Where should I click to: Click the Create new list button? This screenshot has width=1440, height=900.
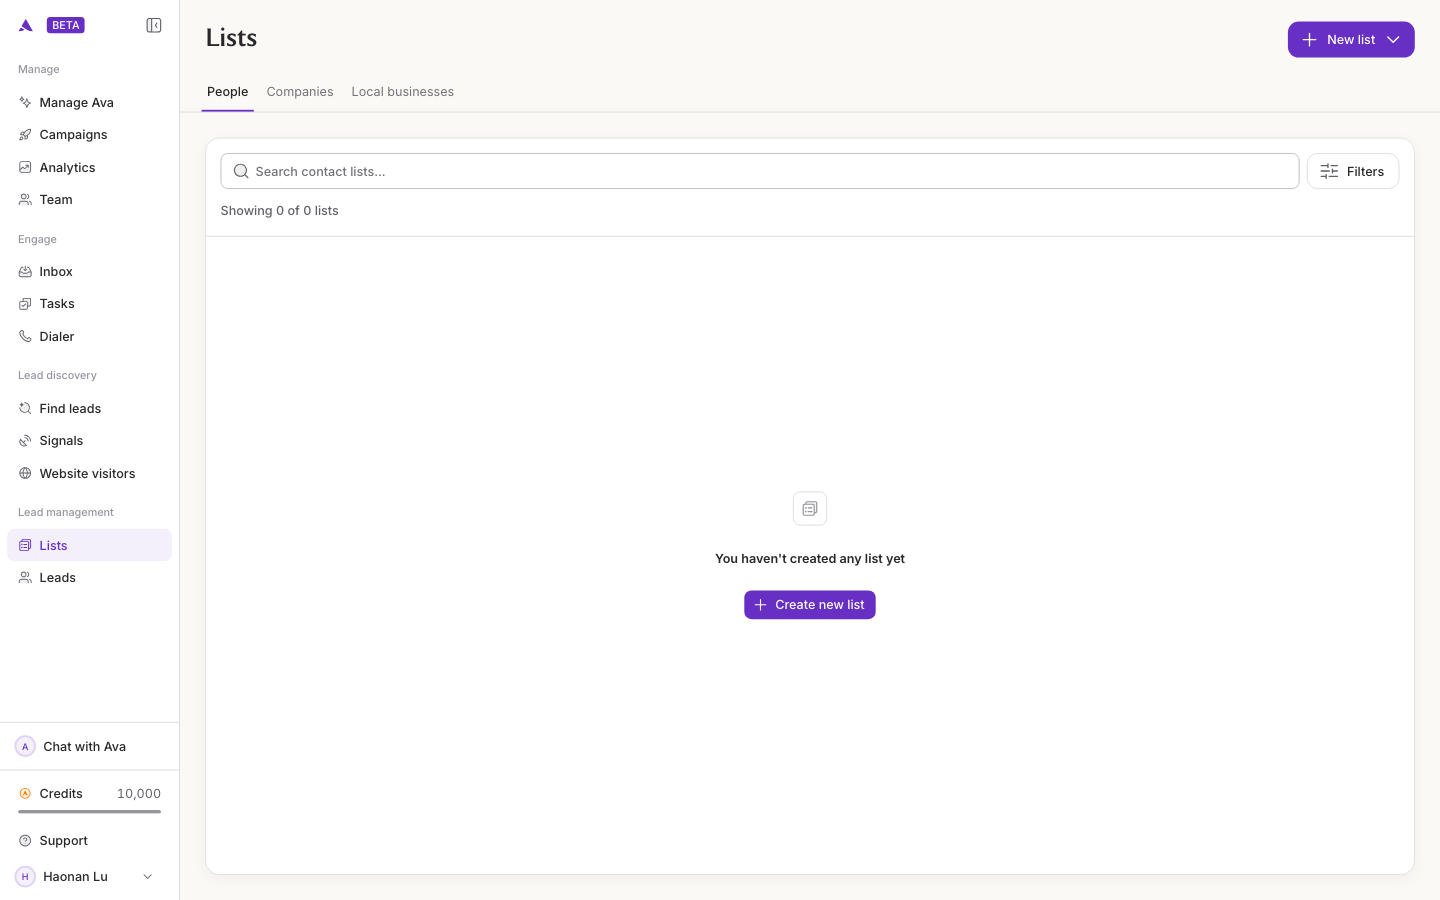point(810,605)
